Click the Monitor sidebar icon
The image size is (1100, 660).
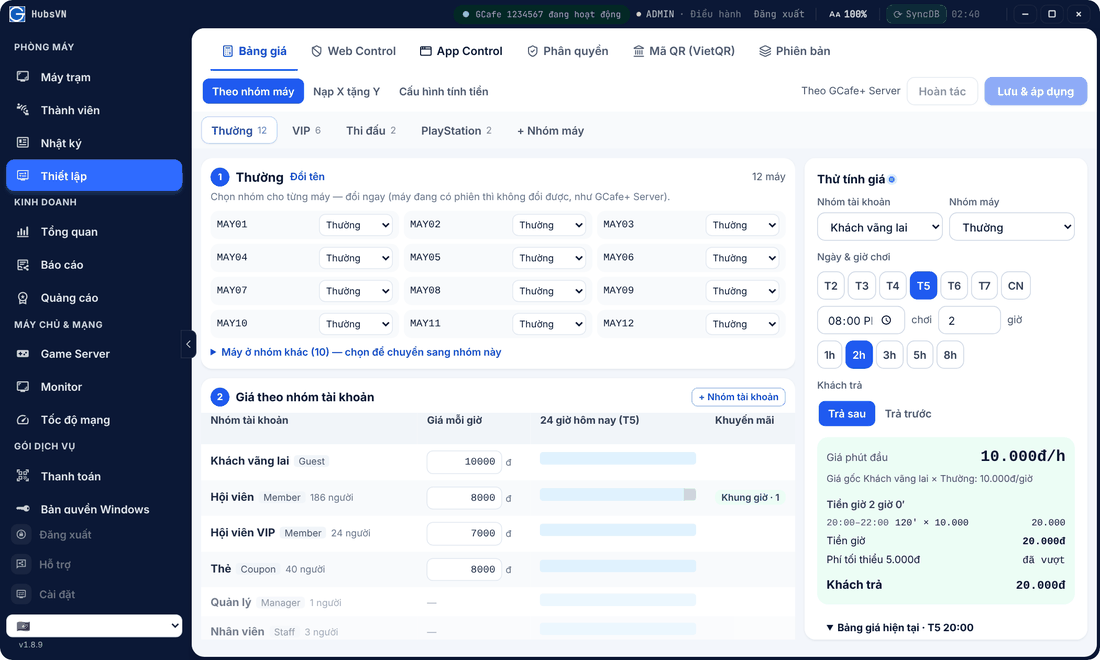pyautogui.click(x=23, y=386)
